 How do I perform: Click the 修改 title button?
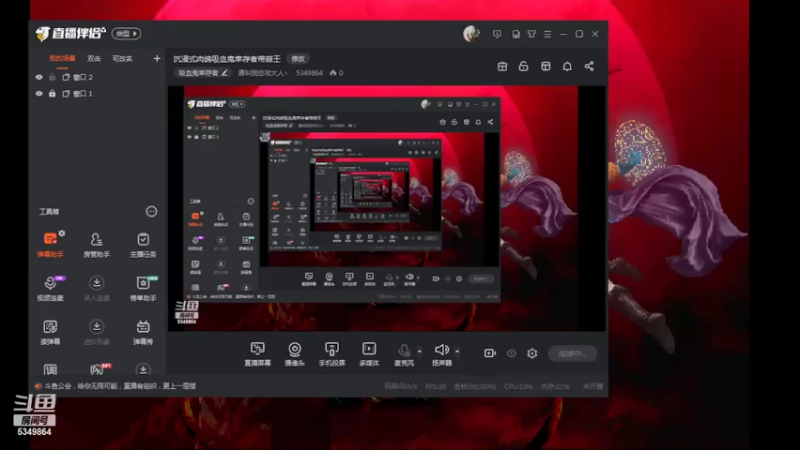(x=298, y=59)
